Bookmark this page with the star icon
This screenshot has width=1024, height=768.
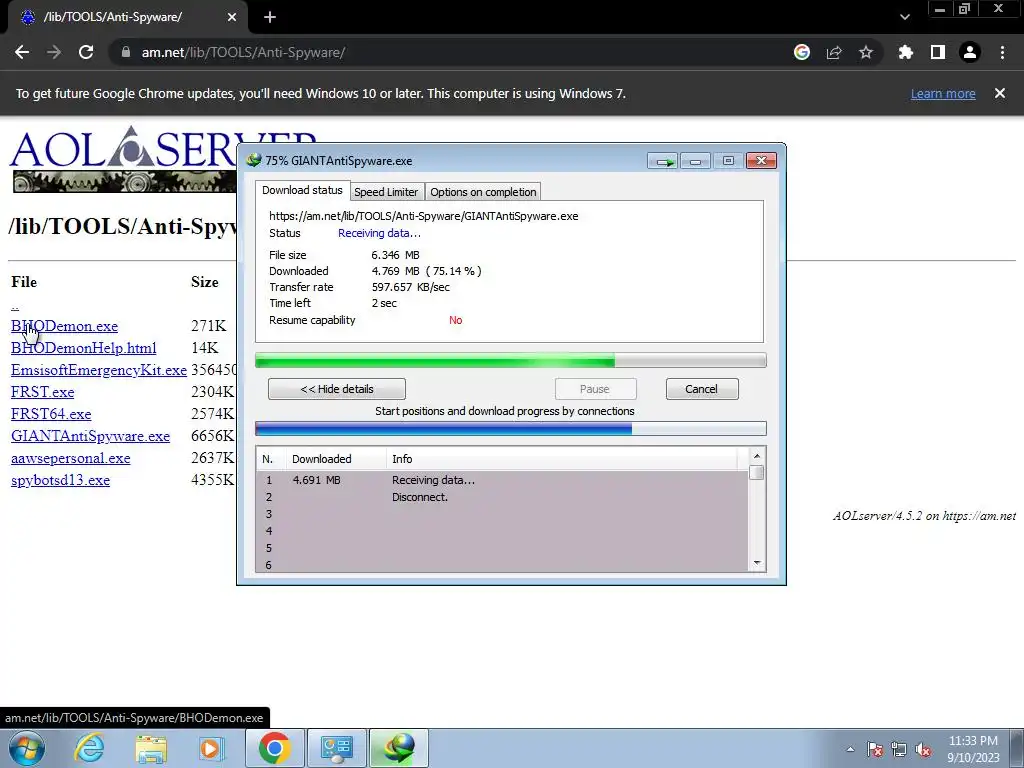click(866, 52)
